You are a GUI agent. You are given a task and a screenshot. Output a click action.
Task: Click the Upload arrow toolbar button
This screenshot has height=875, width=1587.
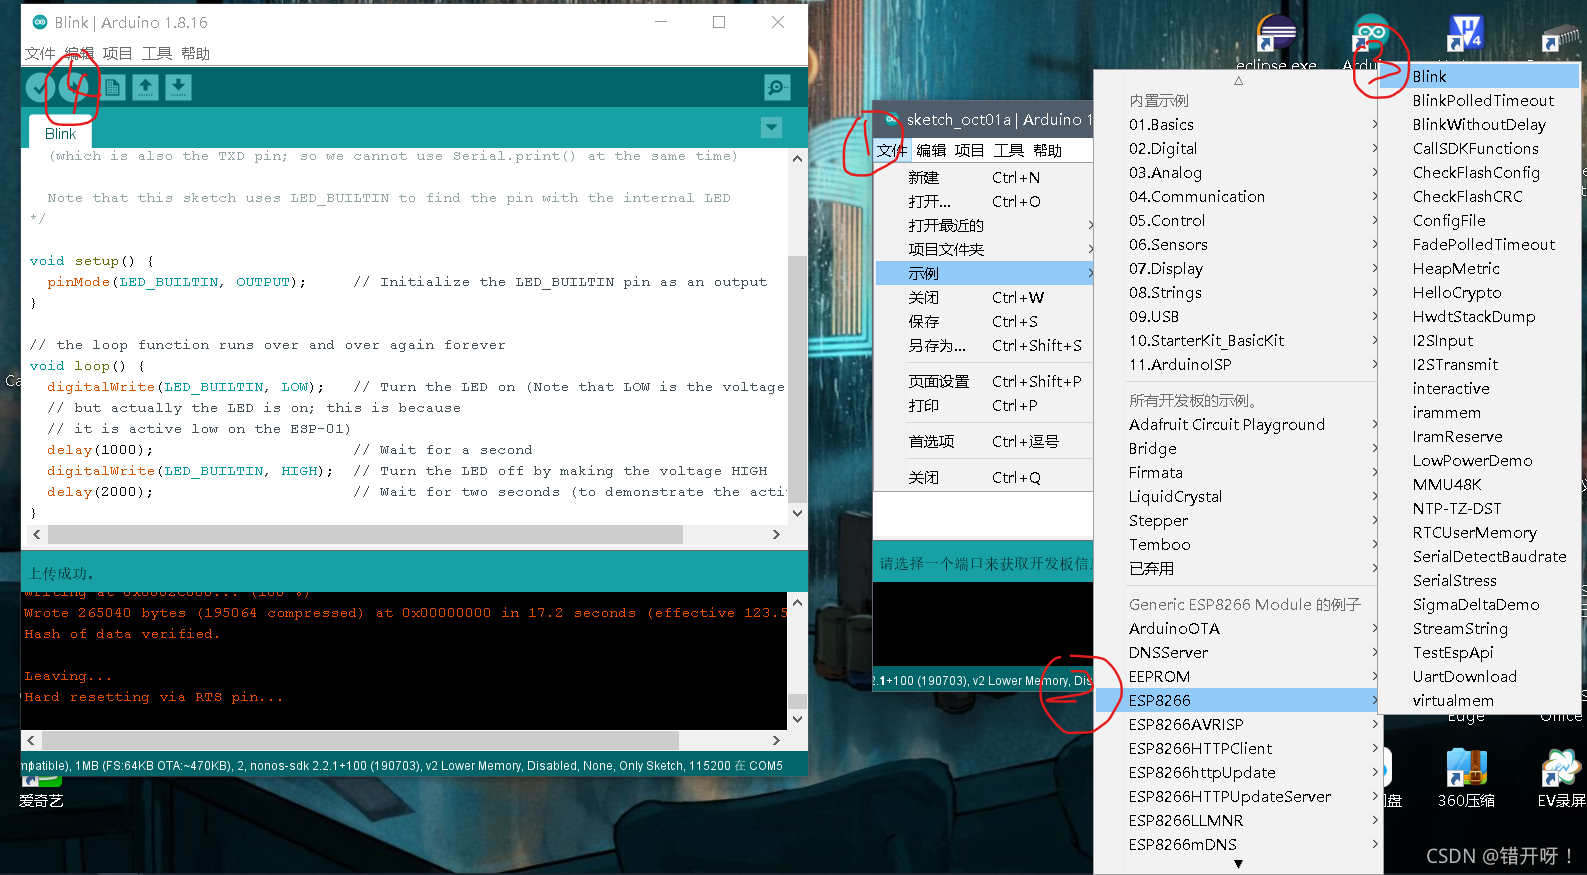click(x=74, y=88)
